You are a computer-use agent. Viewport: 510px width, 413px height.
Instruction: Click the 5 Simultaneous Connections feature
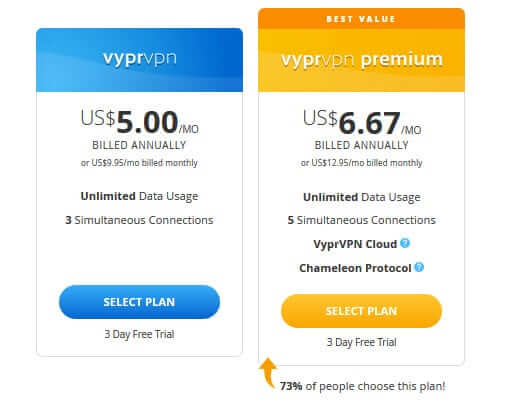362,220
